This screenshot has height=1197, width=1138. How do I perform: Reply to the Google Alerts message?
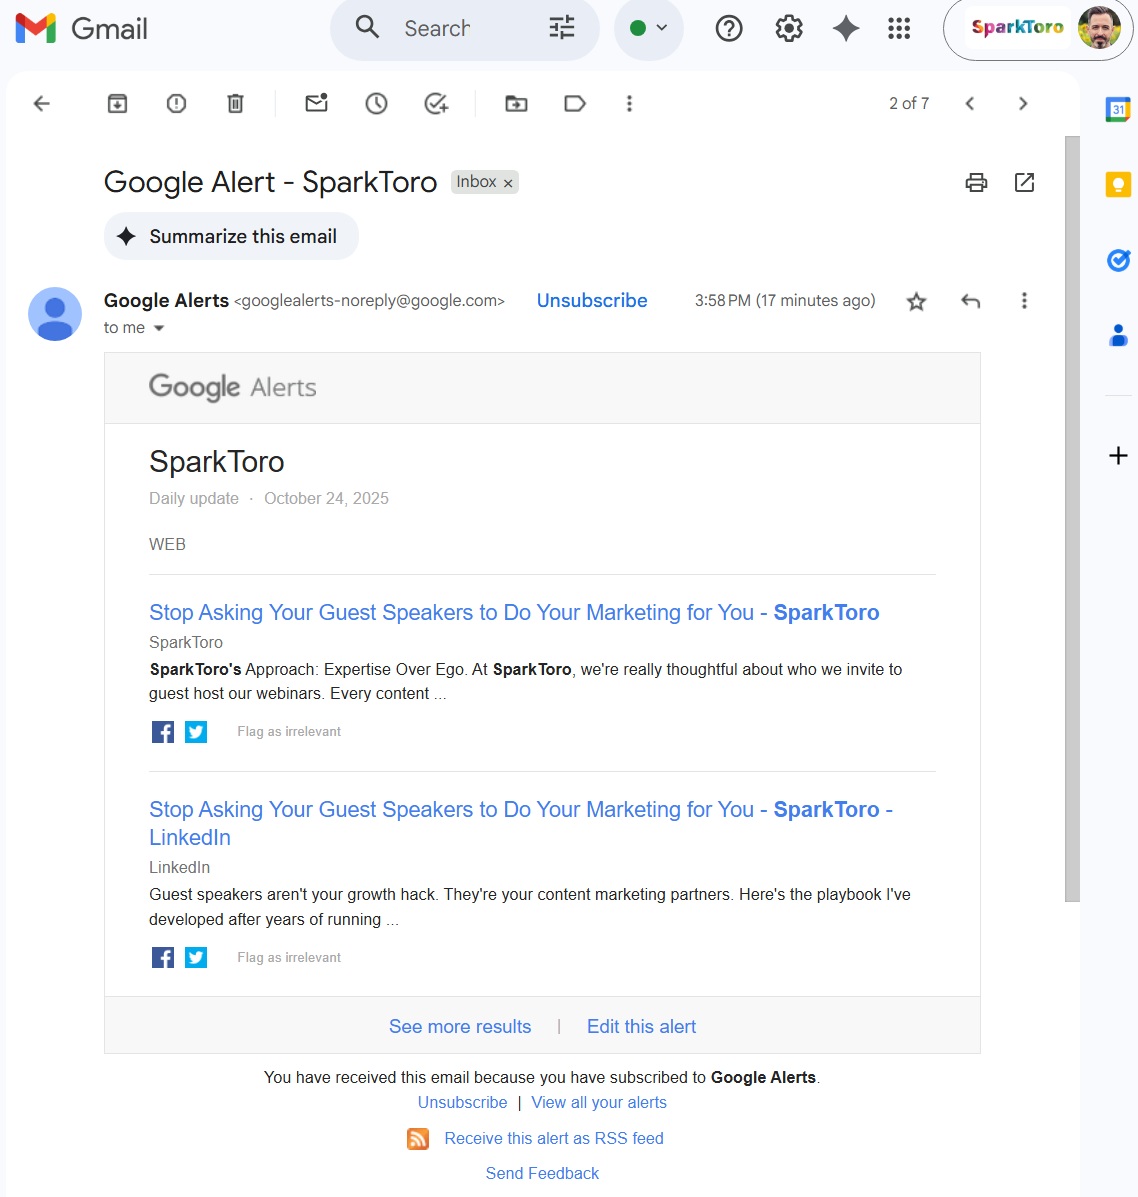pyautogui.click(x=970, y=301)
